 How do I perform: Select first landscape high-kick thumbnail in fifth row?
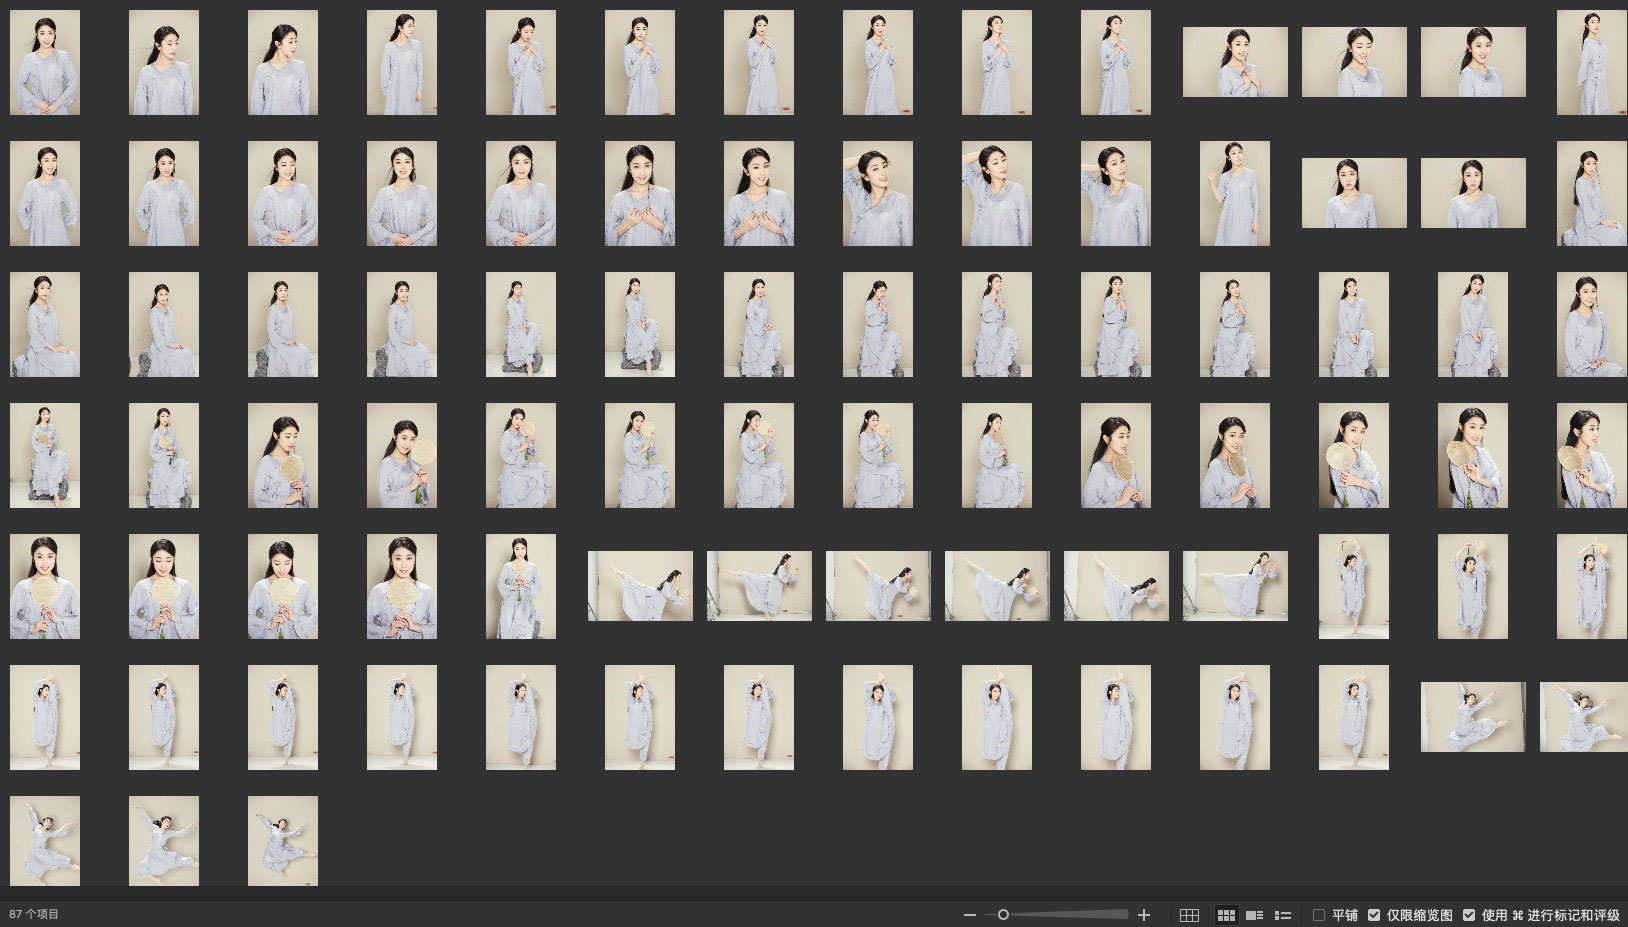click(x=640, y=586)
